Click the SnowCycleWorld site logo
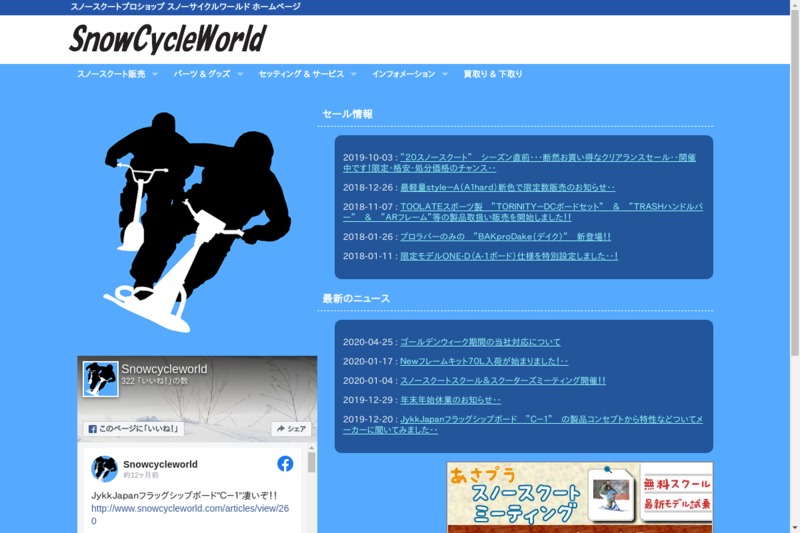The width and height of the screenshot is (800, 533). (168, 39)
